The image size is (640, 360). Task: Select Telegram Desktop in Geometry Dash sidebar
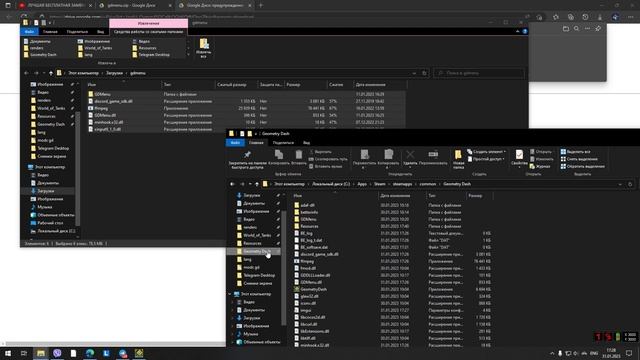(x=255, y=276)
